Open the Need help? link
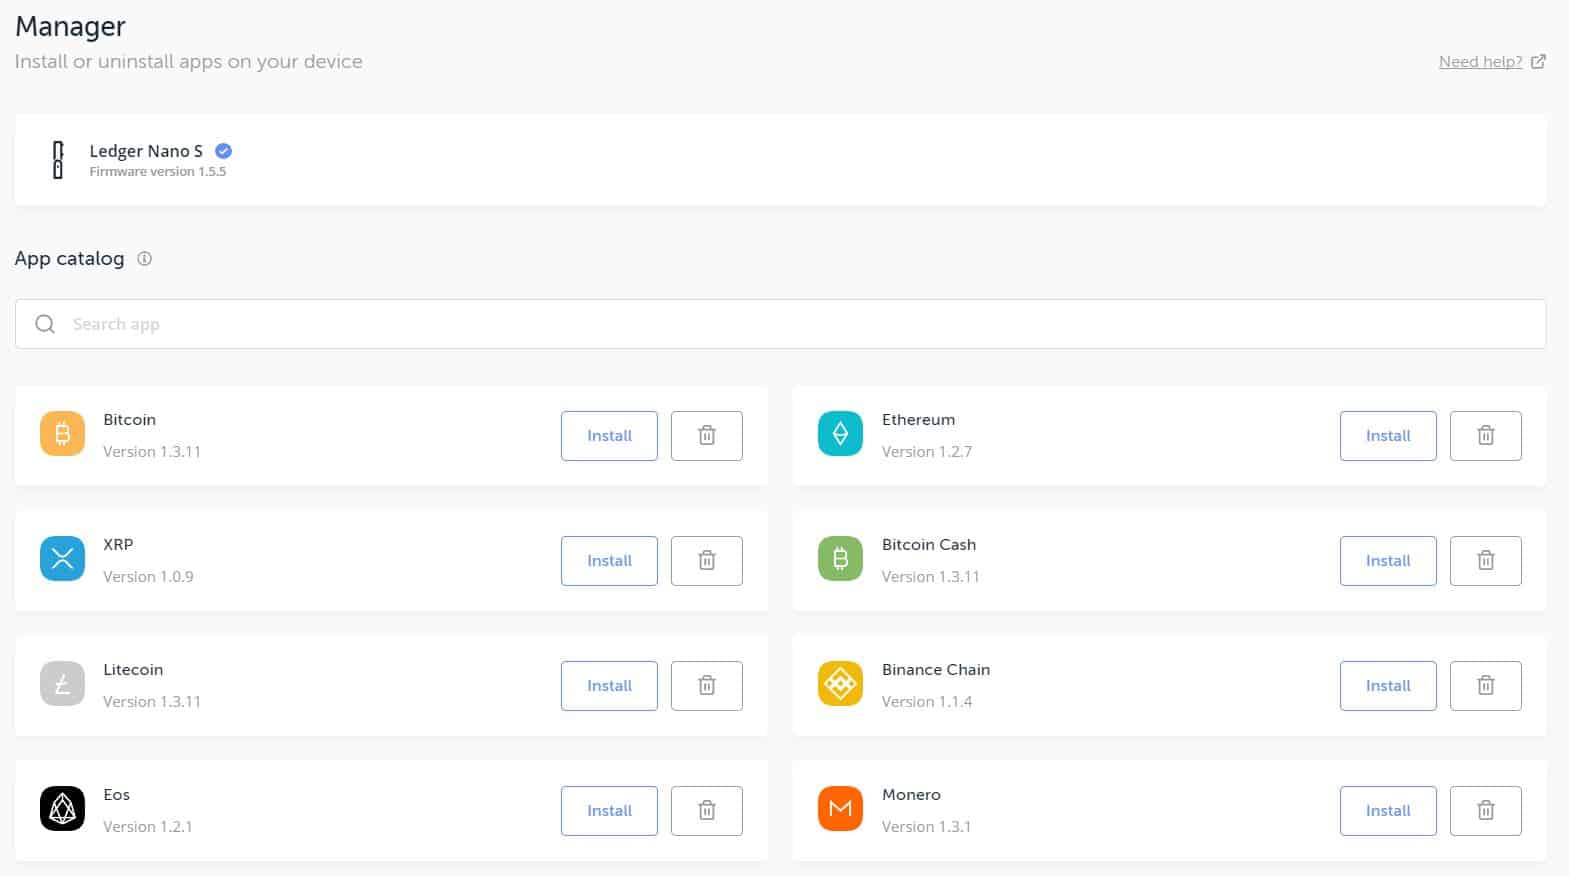 tap(1480, 61)
